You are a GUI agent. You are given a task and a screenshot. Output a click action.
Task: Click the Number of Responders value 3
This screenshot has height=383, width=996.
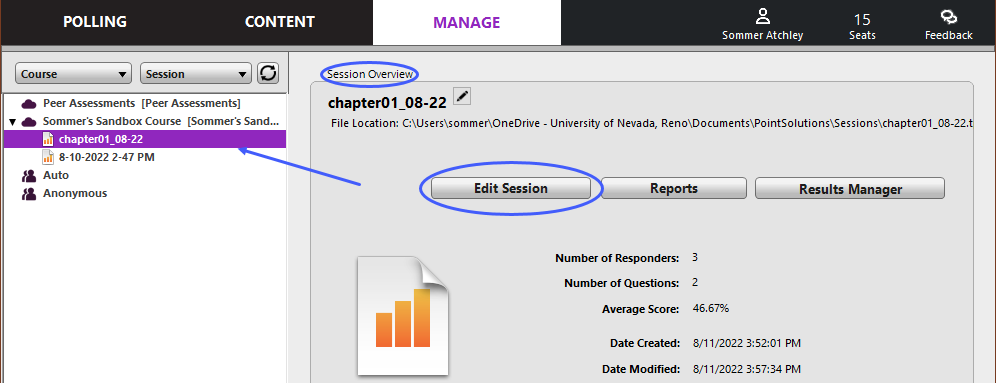[x=695, y=257]
